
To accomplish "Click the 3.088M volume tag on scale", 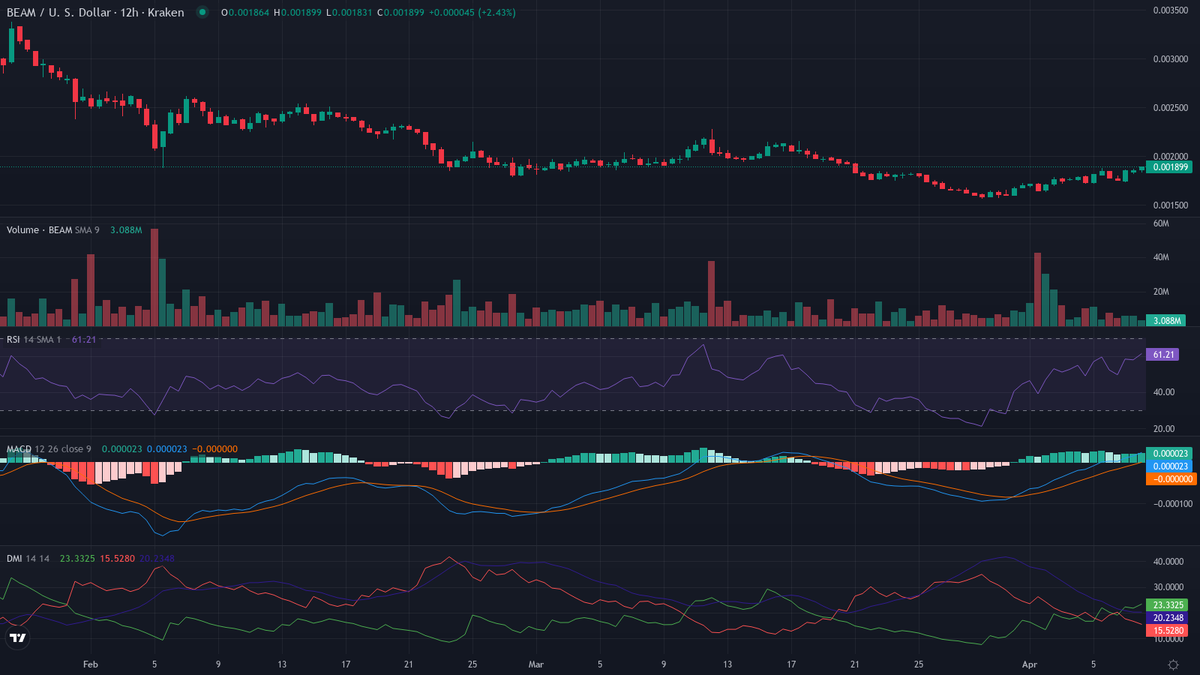I will click(1164, 320).
